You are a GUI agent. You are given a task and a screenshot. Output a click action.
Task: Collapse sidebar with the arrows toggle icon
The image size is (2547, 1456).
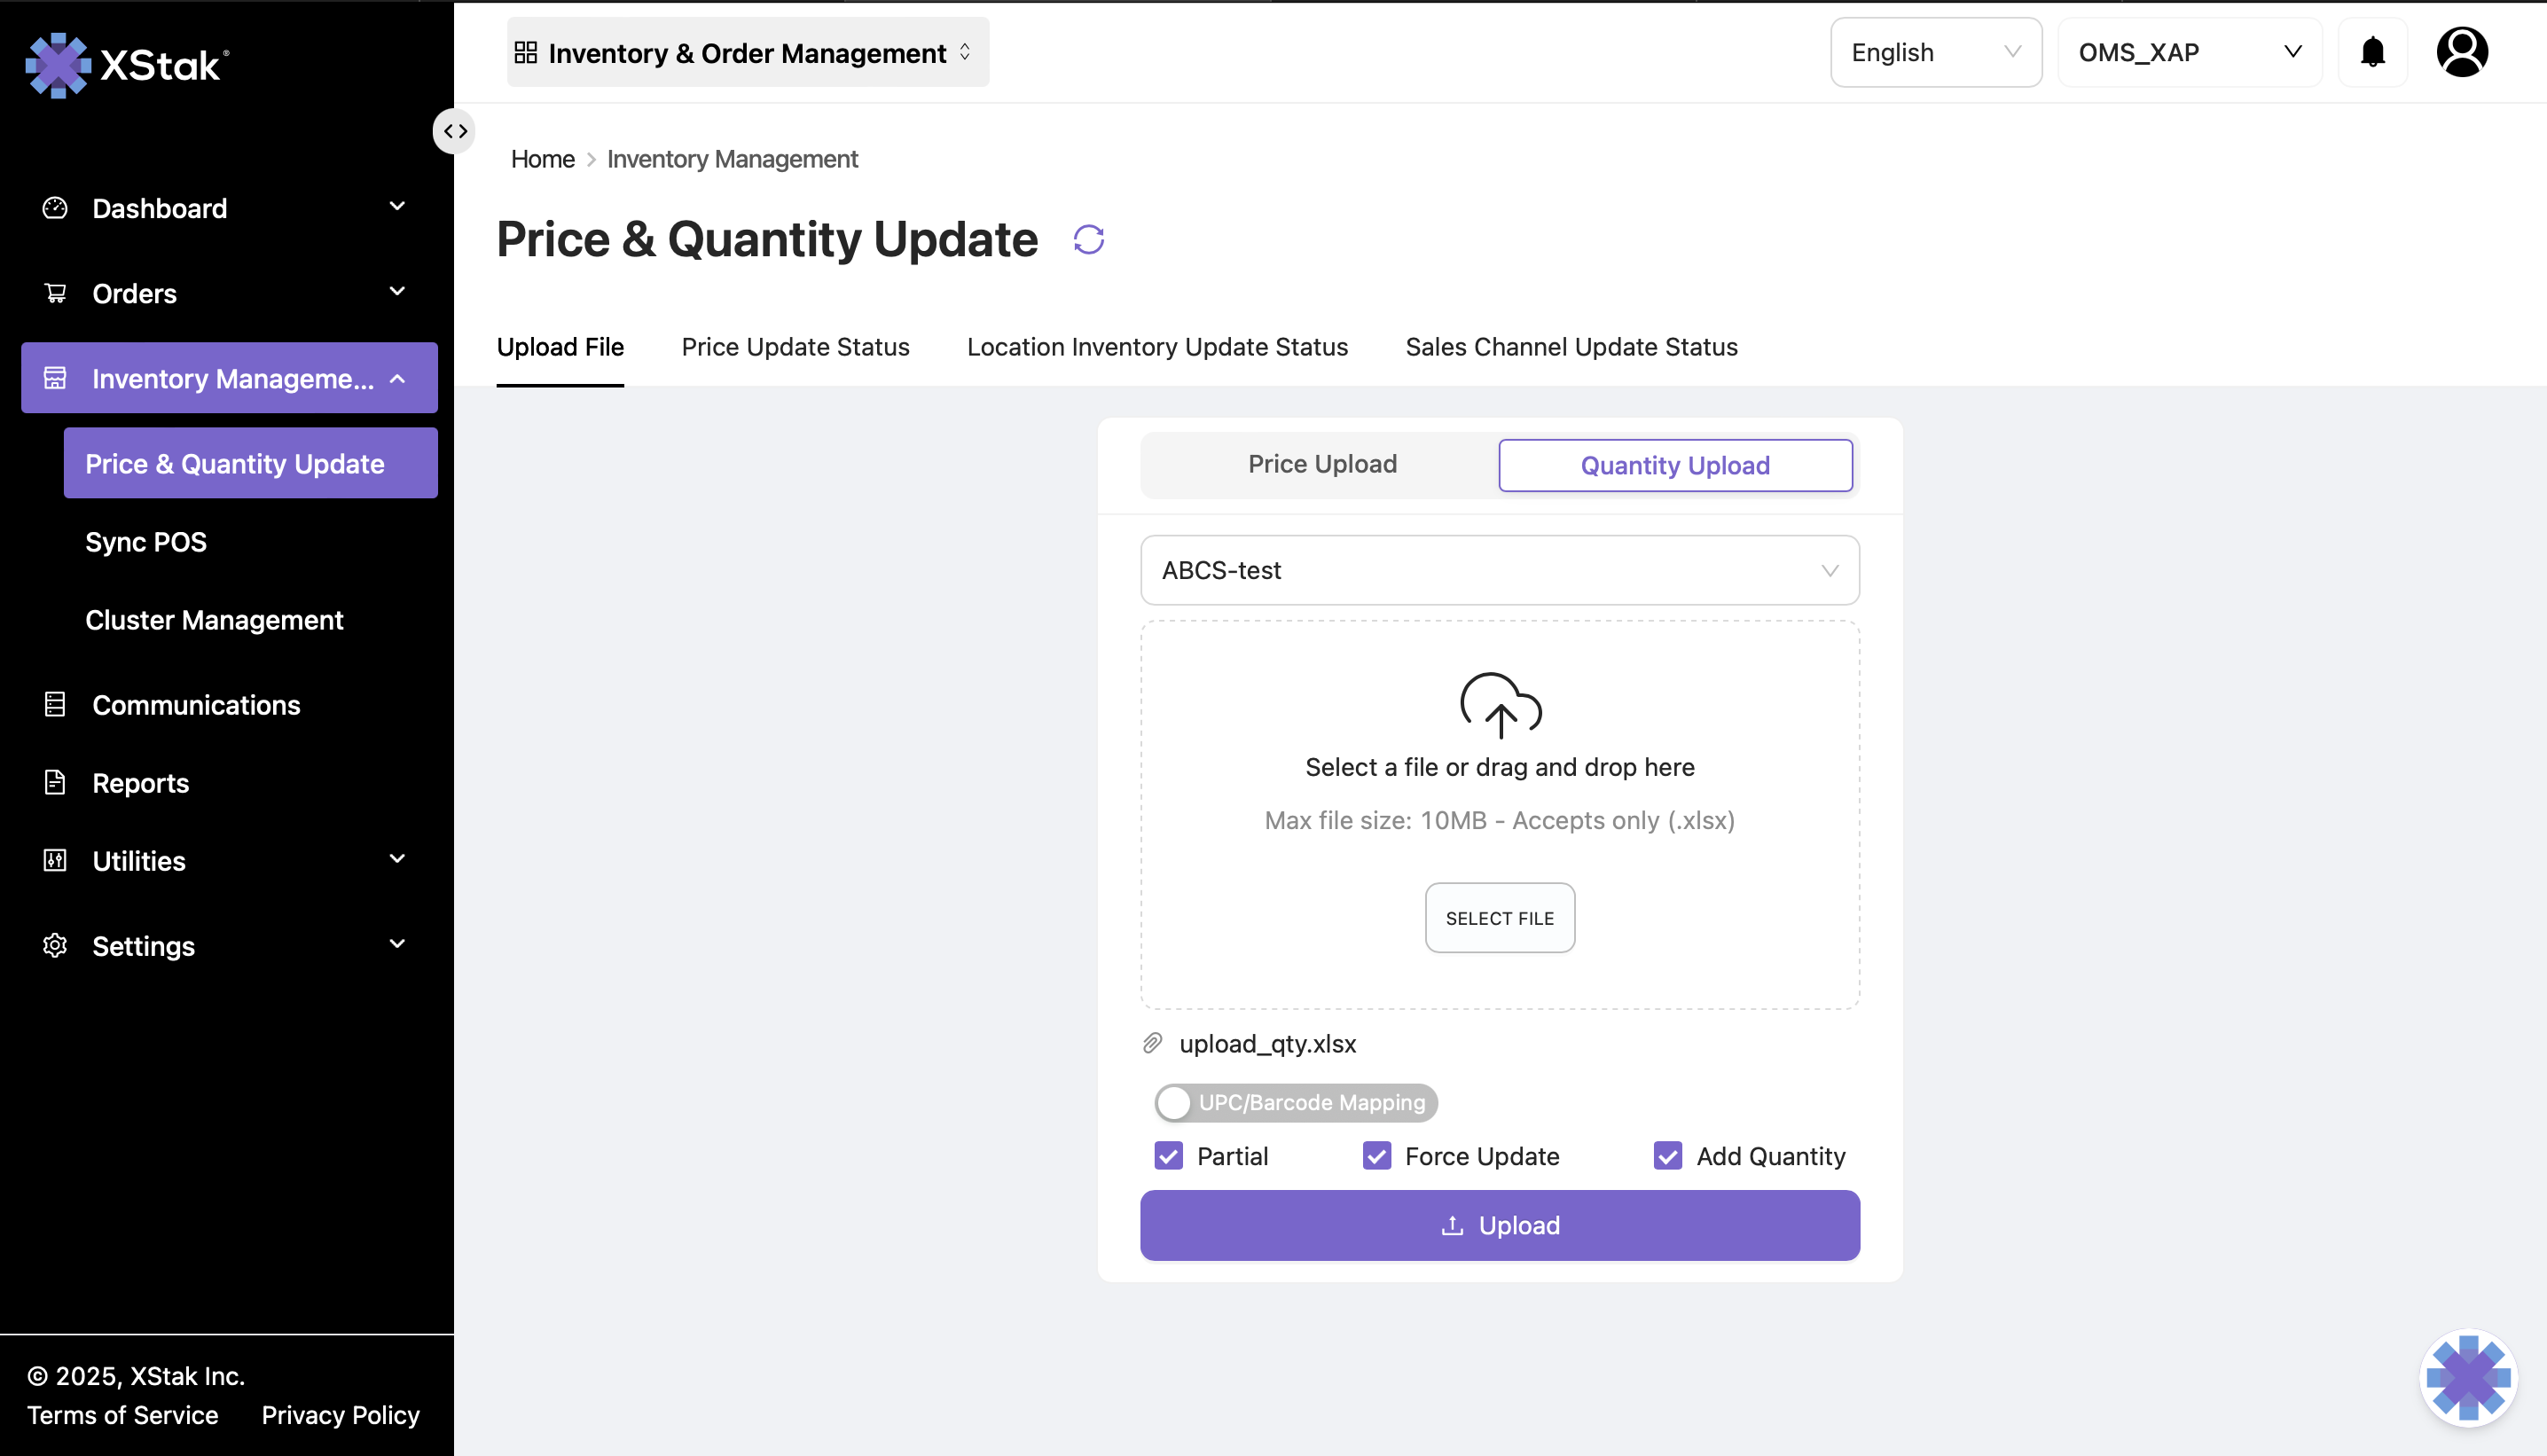tap(455, 131)
